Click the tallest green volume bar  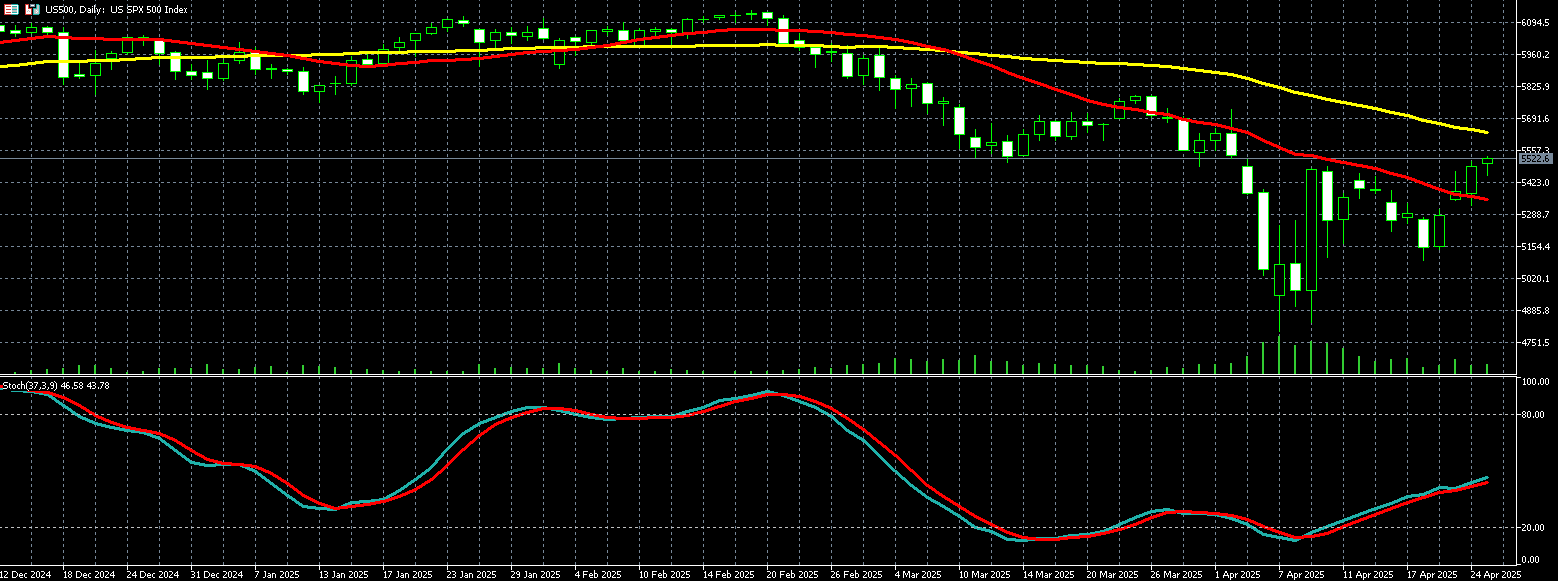pos(1279,357)
